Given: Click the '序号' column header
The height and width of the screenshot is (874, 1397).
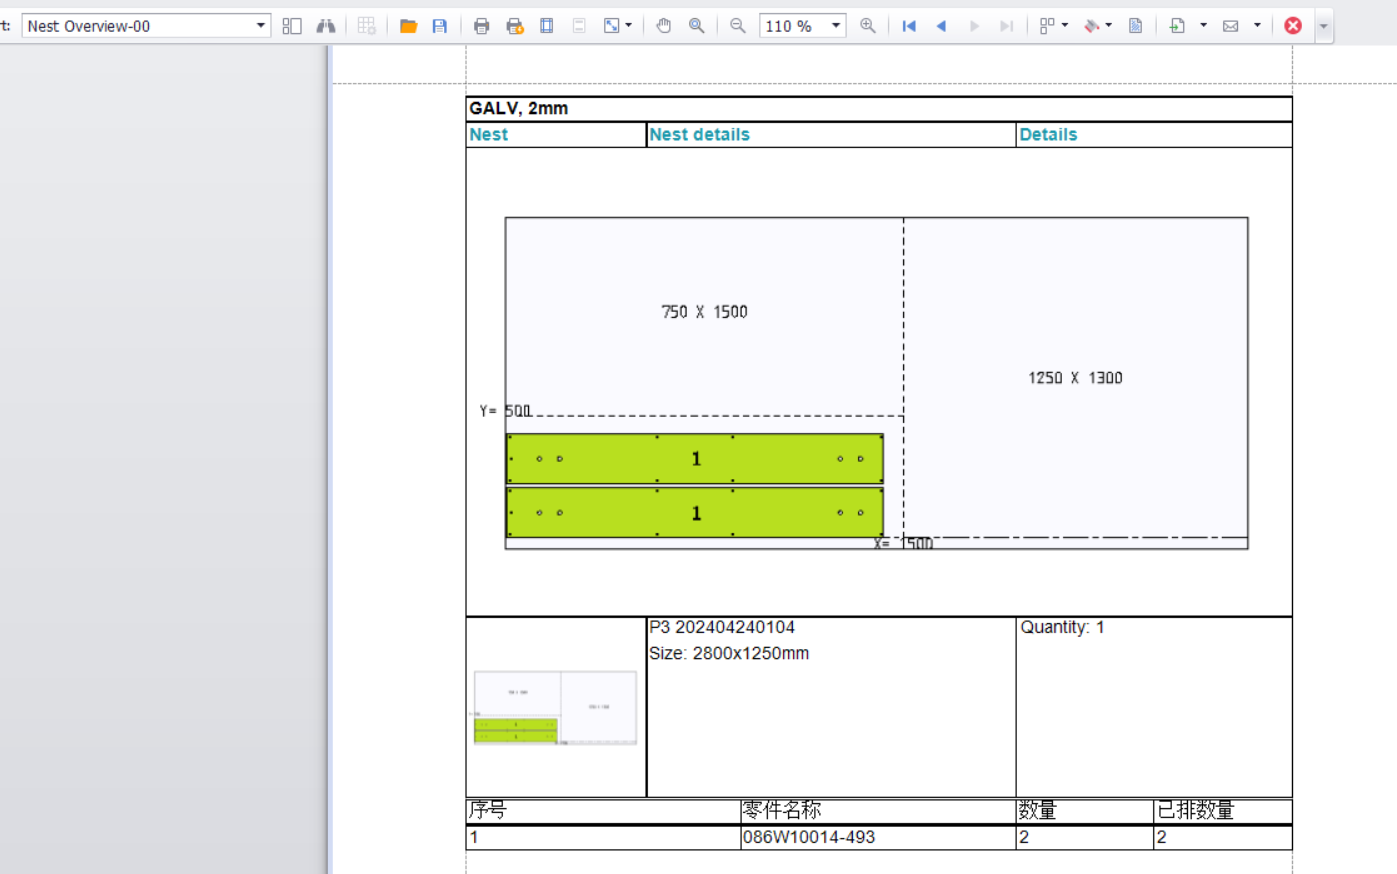Looking at the screenshot, I should pyautogui.click(x=488, y=810).
